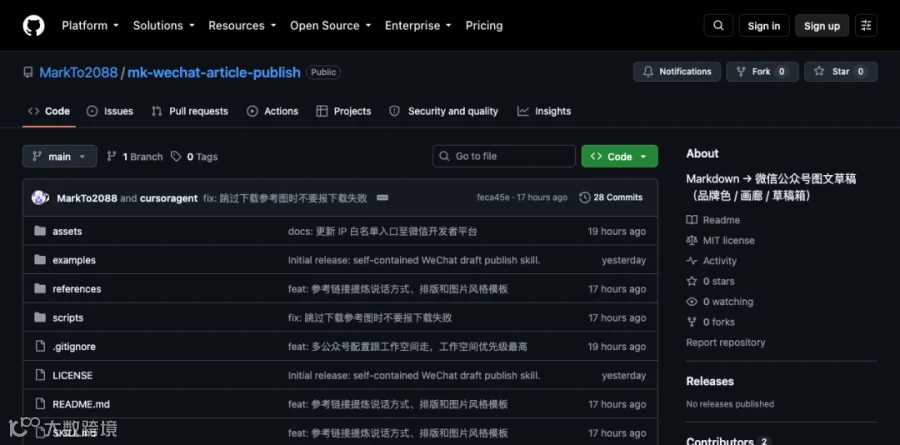This screenshot has width=900, height=445.
Task: Switch to Security and quality tab
Action: click(x=444, y=111)
